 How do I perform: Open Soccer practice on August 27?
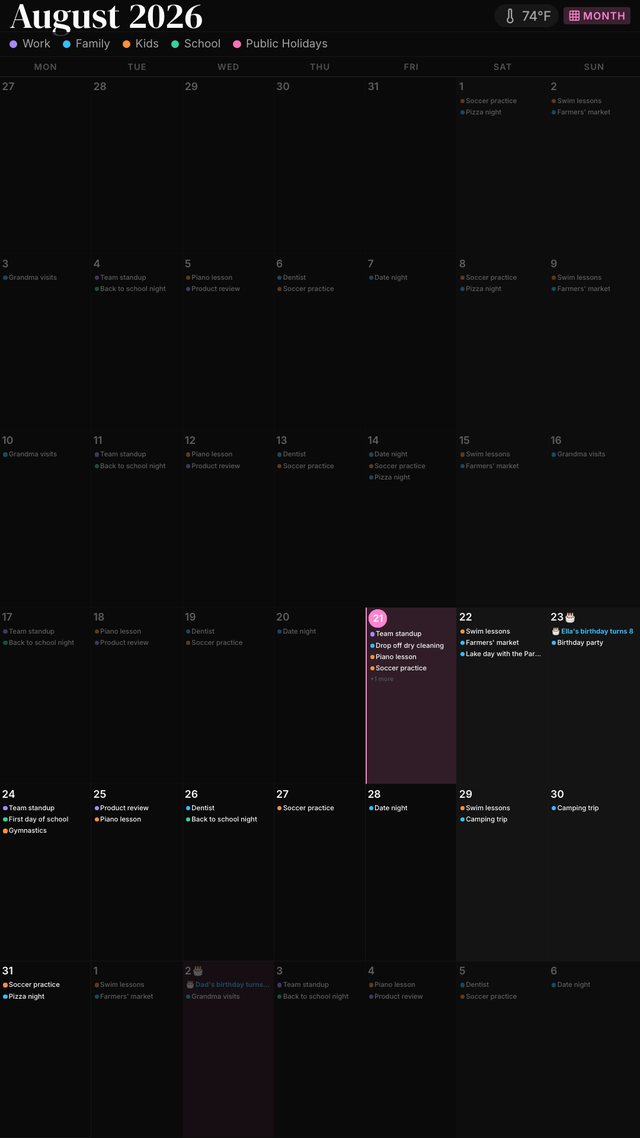click(x=306, y=808)
